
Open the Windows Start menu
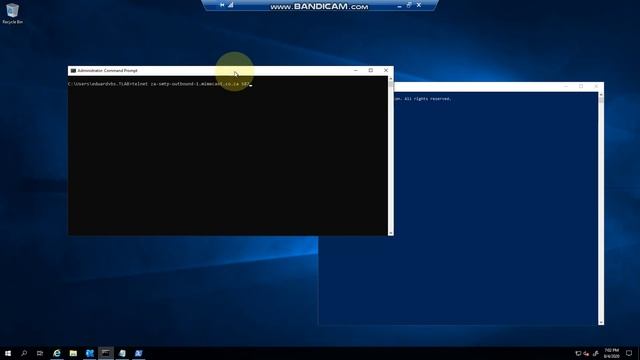pyautogui.click(x=8, y=353)
